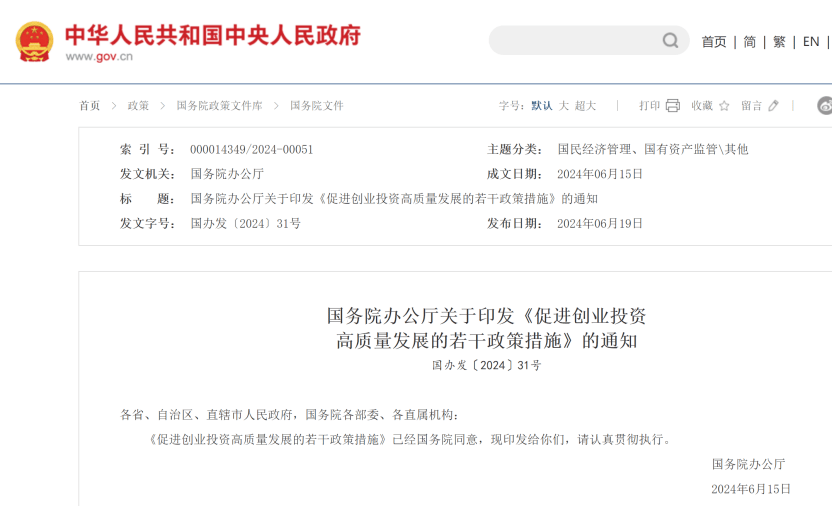
Task: Go to 首页 in top navigation
Action: point(714,41)
